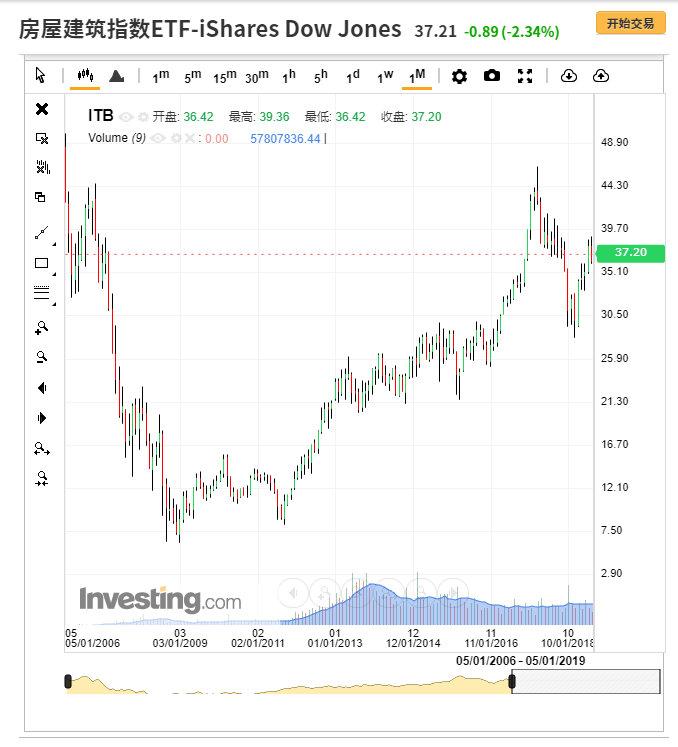Click the expand horizontal zoom icon

point(42,448)
